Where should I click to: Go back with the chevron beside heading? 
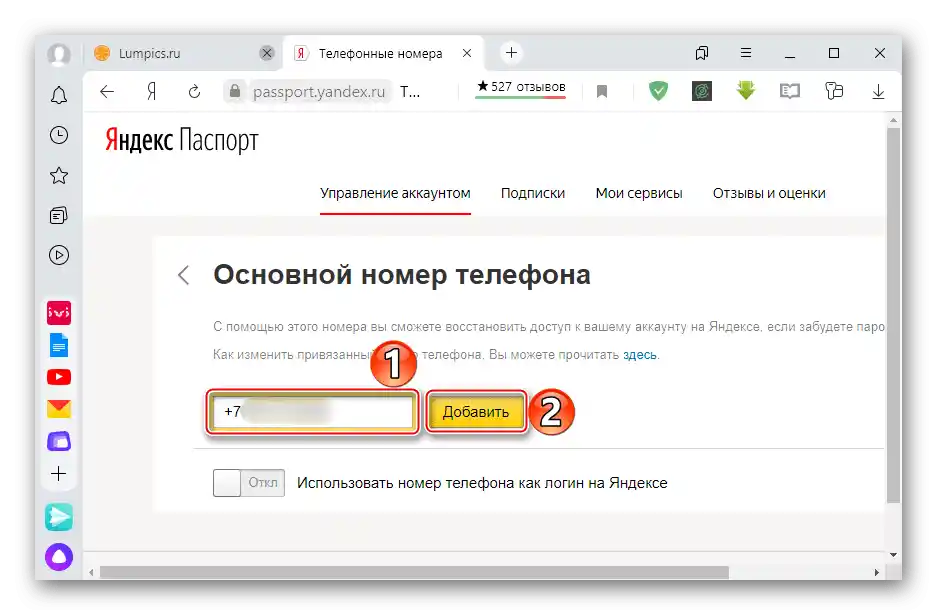(183, 275)
